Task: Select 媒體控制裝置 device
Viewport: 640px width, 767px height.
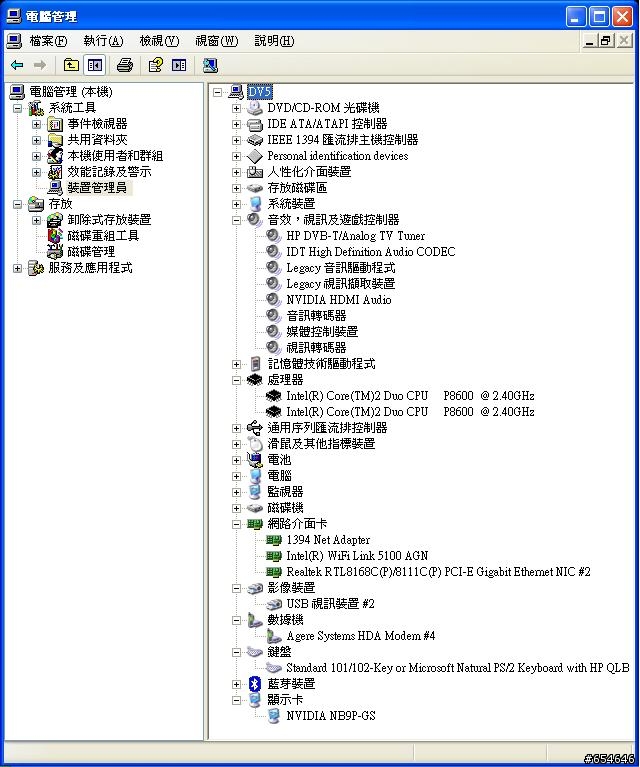Action: (x=322, y=332)
